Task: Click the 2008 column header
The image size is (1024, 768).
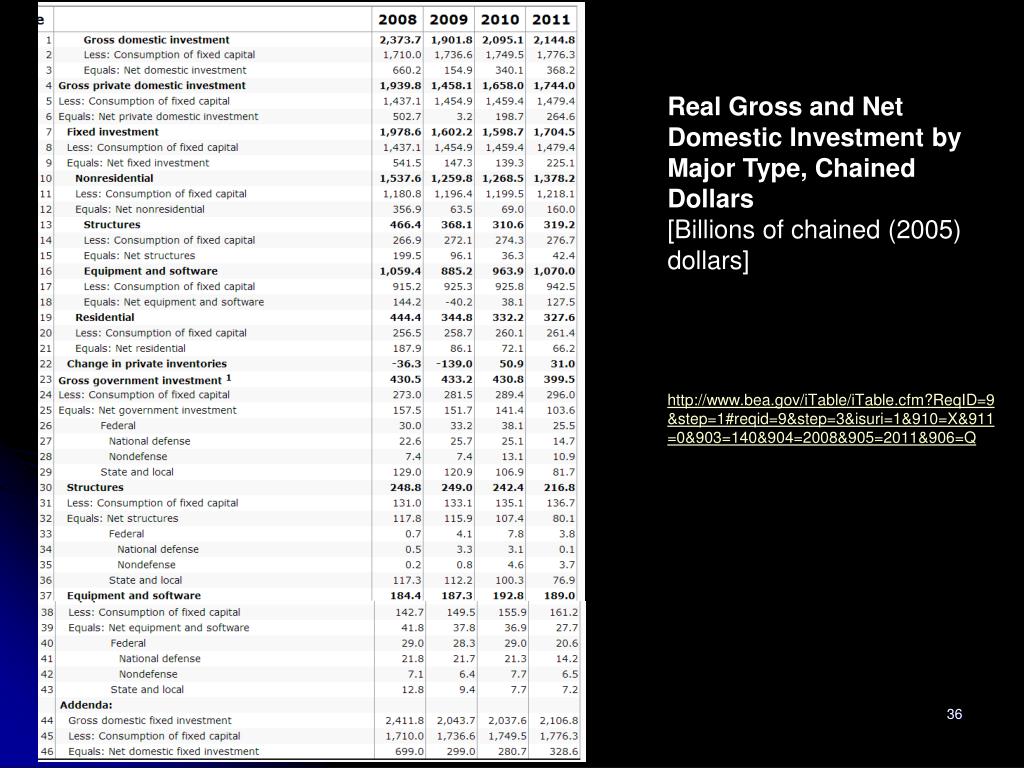Action: [x=397, y=20]
